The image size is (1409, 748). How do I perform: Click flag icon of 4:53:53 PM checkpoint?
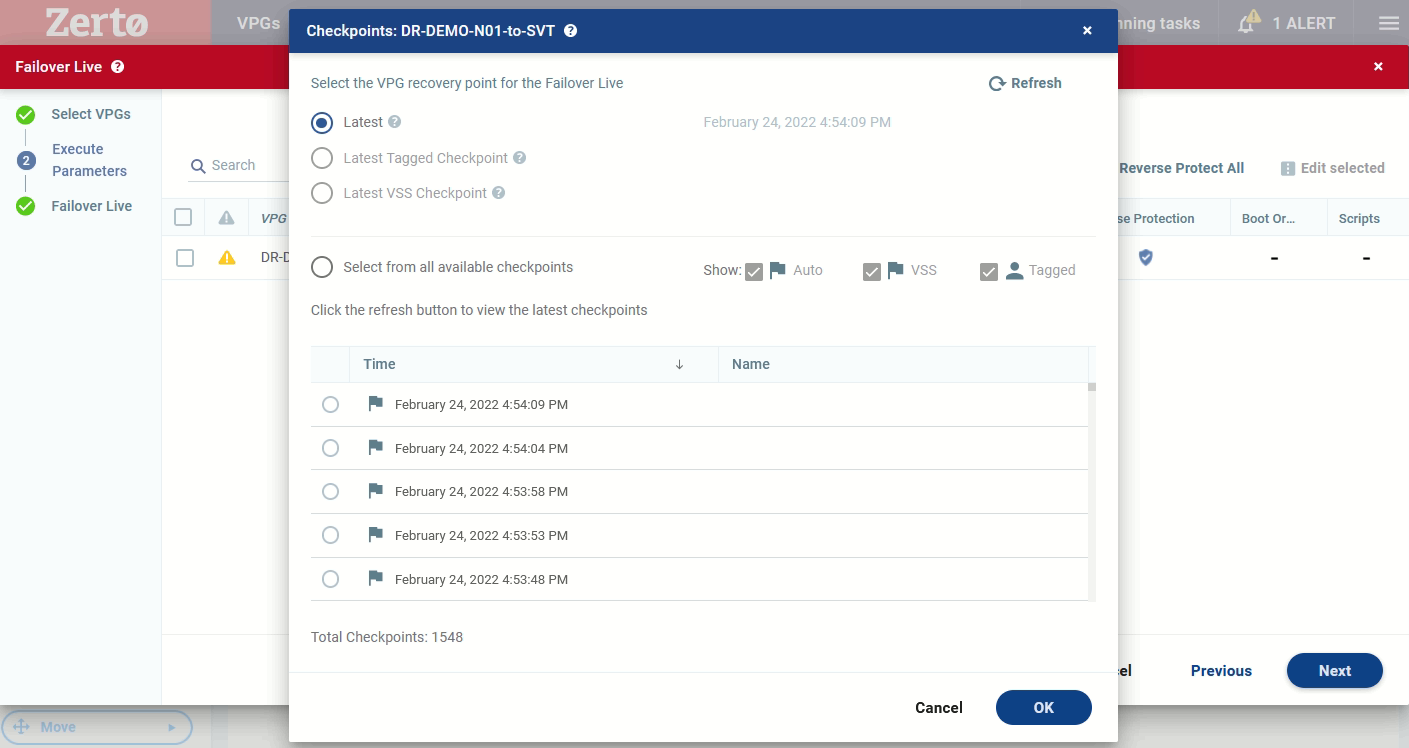376,534
